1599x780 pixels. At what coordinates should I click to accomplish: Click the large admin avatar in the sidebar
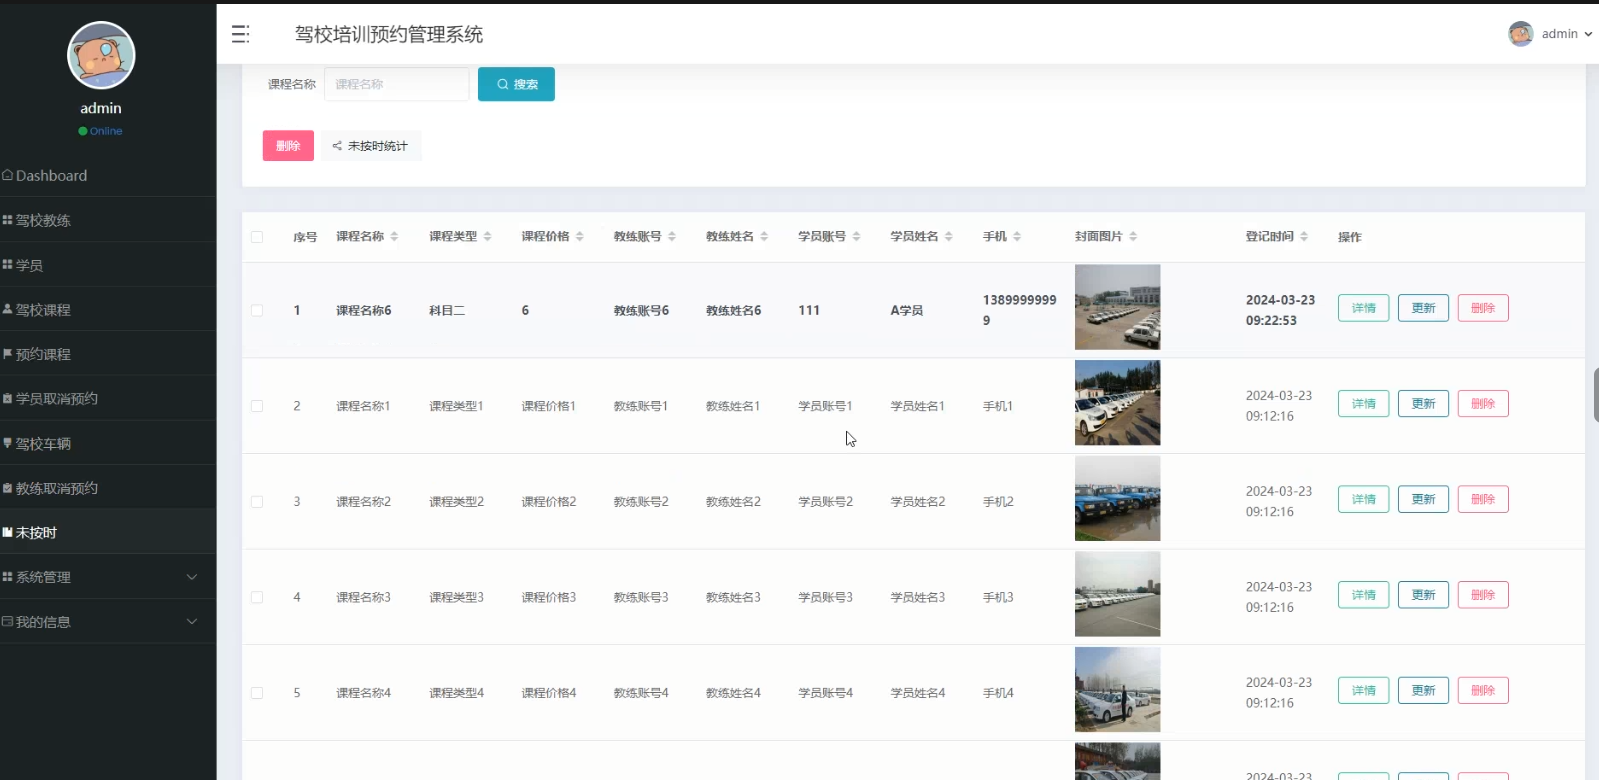(x=101, y=55)
